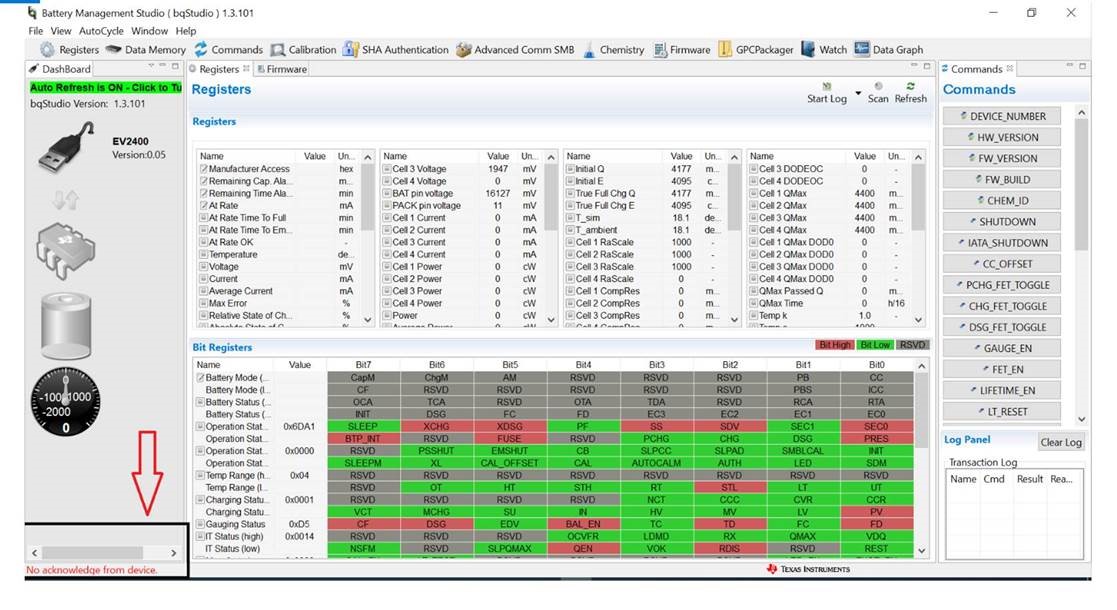Toggle the Initial Q checkbox
Image resolution: width=1117 pixels, height=610 pixels.
point(570,169)
